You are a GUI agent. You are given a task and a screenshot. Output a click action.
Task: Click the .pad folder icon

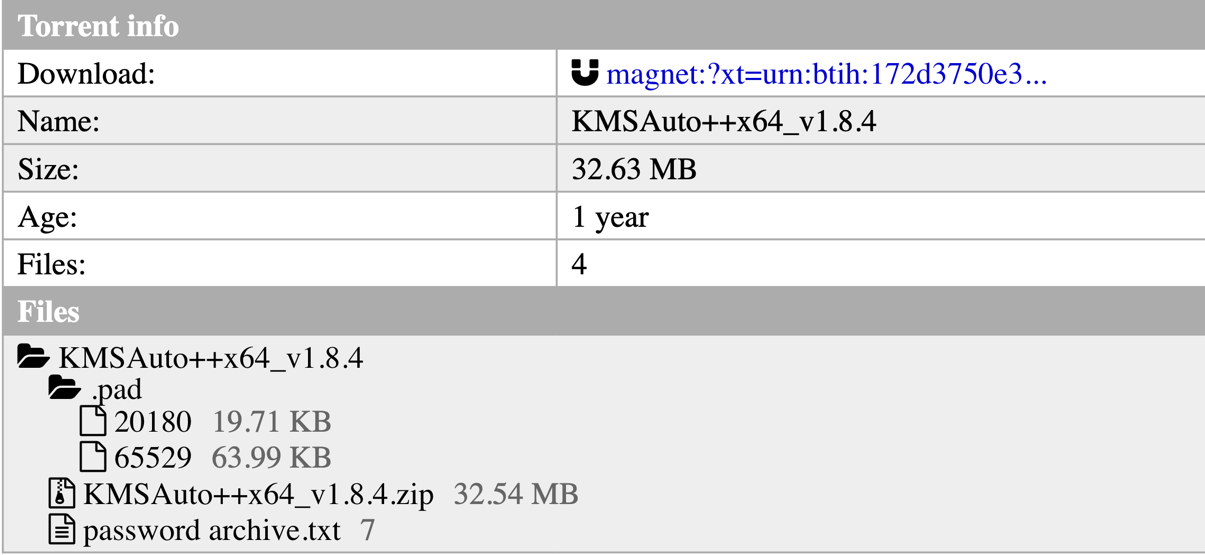click(65, 389)
